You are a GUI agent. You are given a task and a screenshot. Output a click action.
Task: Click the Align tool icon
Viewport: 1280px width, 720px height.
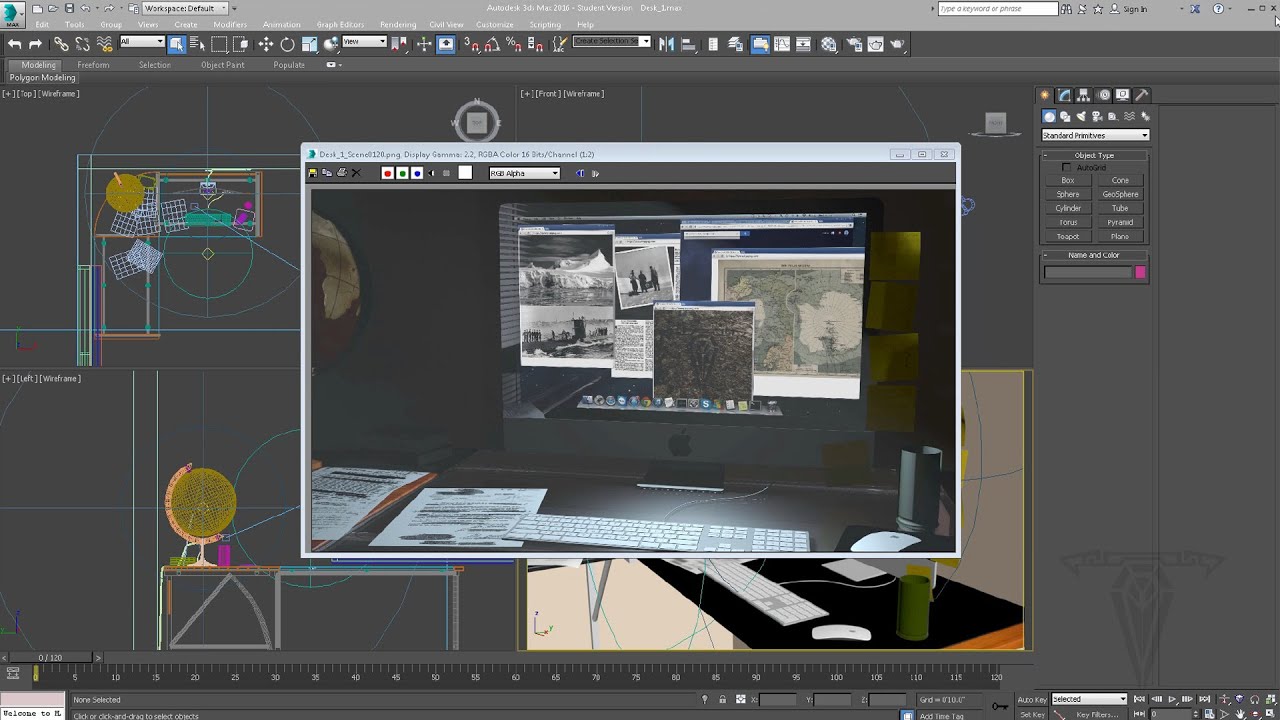point(687,44)
